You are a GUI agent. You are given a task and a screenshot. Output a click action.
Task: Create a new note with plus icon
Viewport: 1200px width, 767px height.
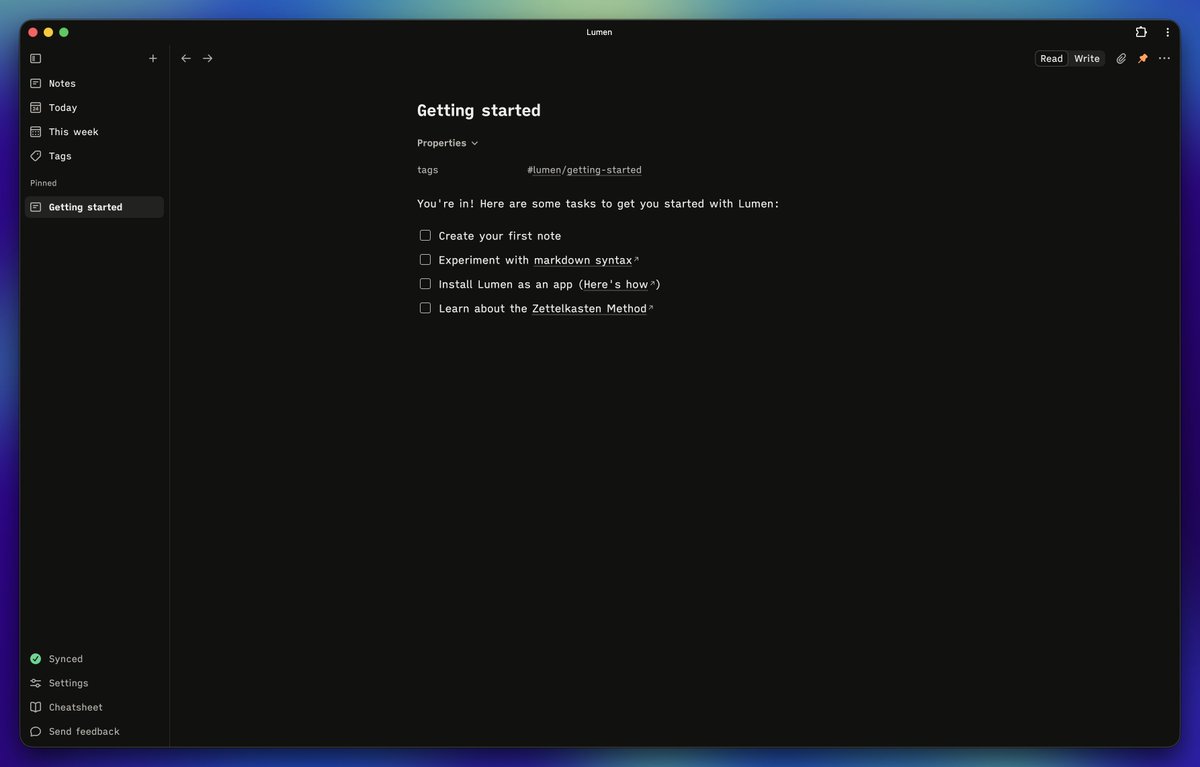coord(153,59)
